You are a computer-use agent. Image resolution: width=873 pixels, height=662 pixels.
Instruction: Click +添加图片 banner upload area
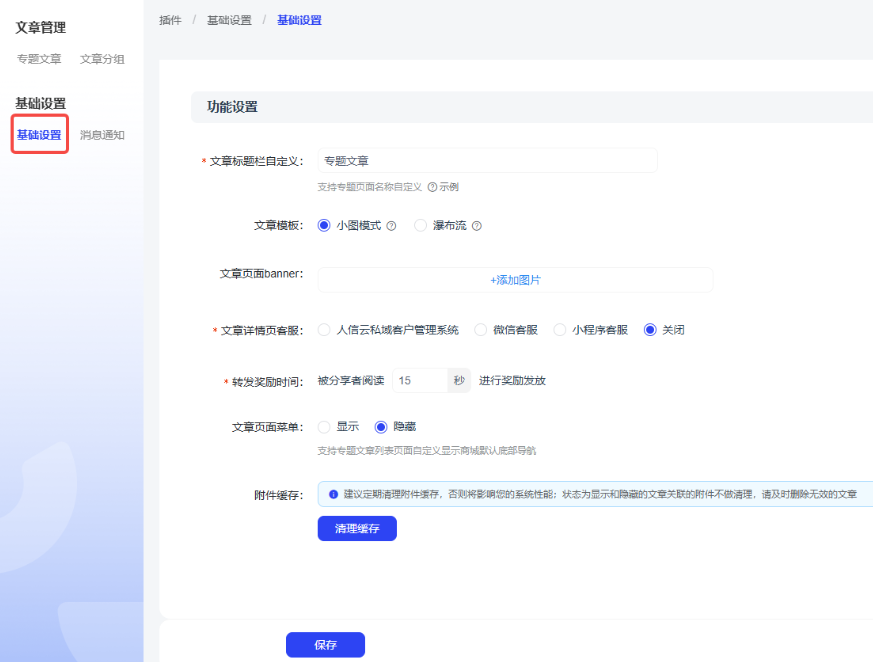point(515,280)
